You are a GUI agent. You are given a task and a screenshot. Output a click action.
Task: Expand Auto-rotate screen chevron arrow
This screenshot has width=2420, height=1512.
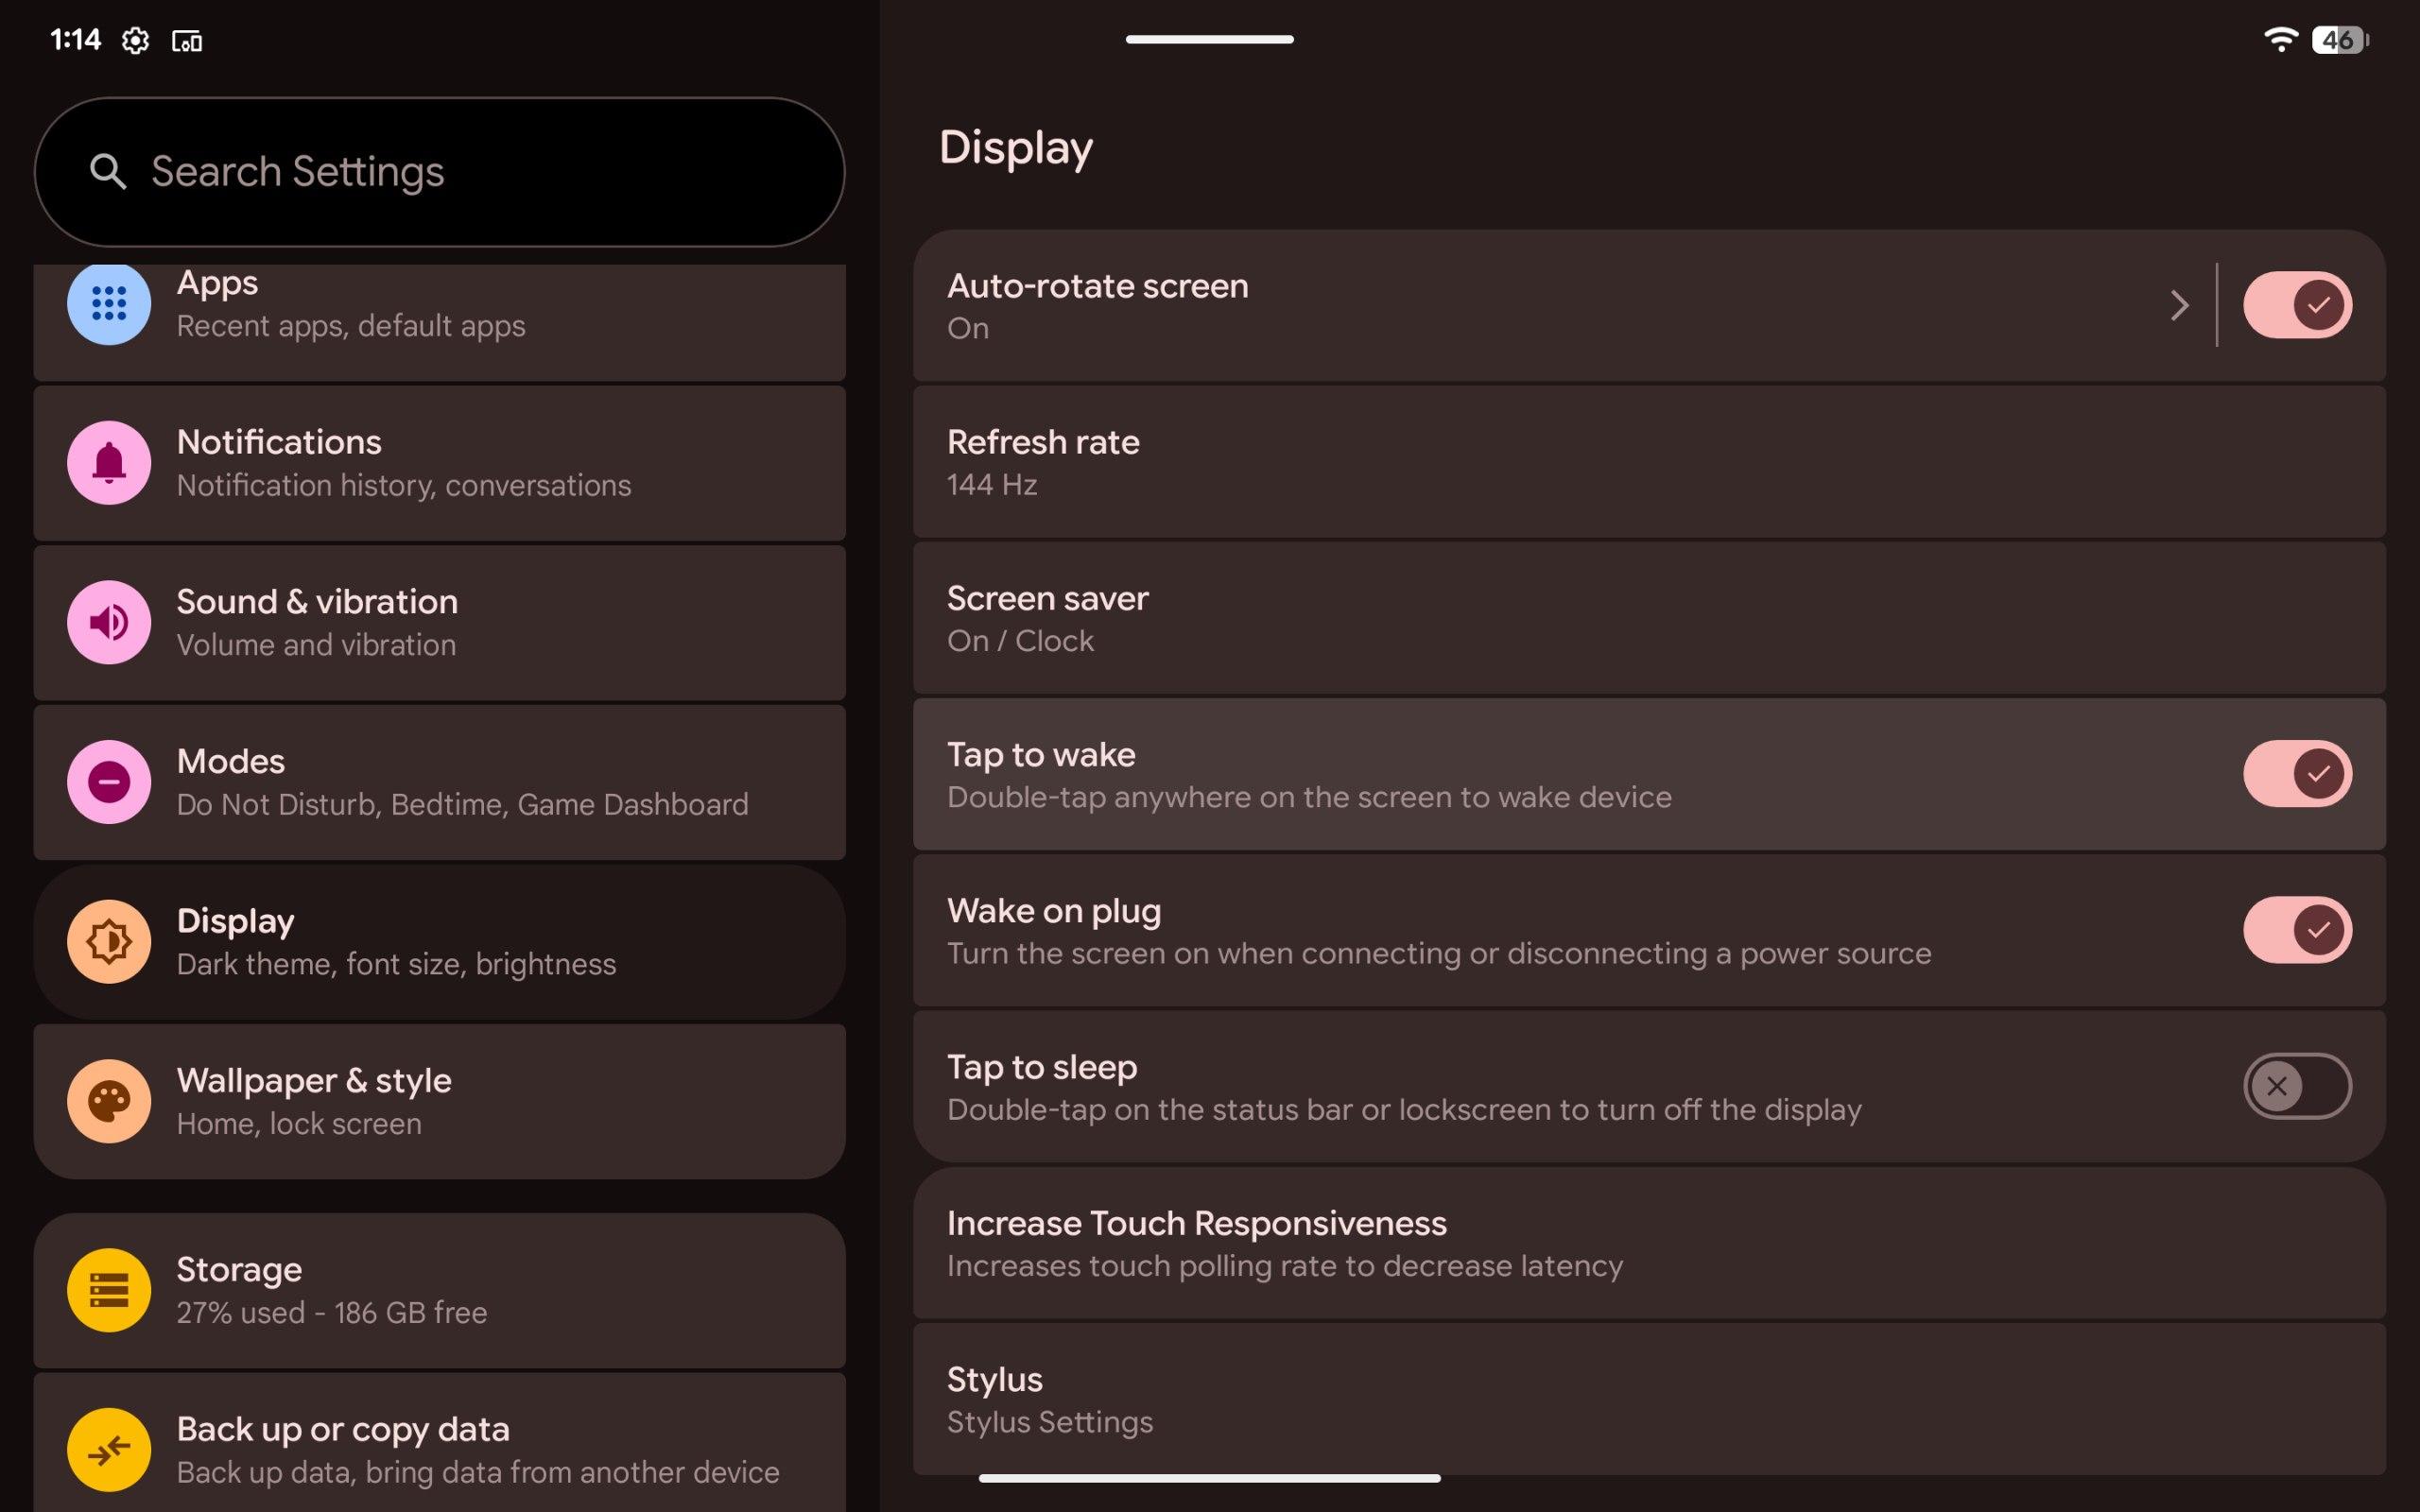(2179, 305)
